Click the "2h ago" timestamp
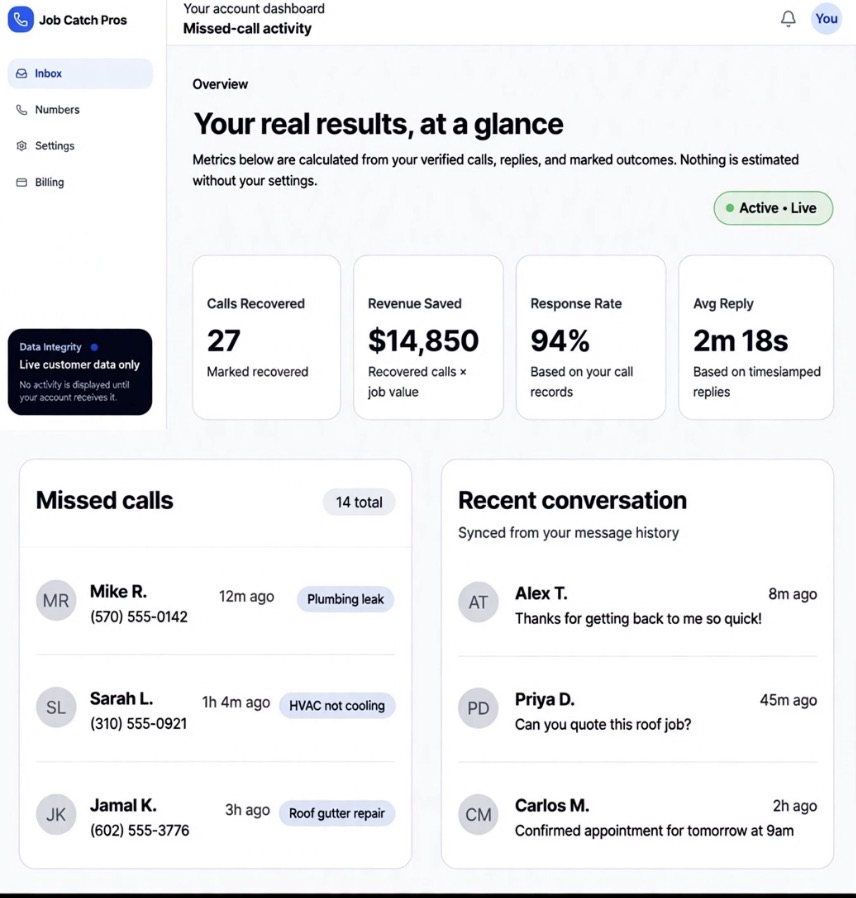 (795, 806)
